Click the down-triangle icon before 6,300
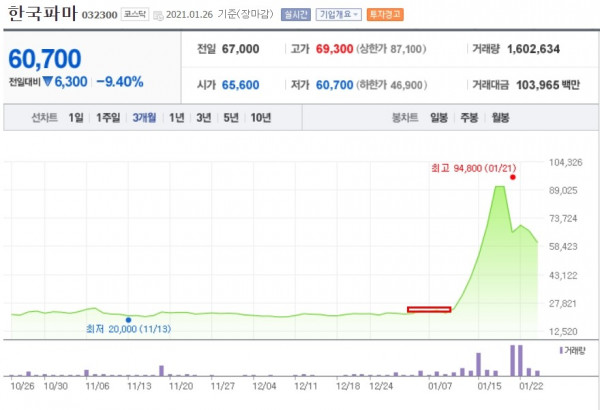This screenshot has width=600, height=410. point(47,82)
